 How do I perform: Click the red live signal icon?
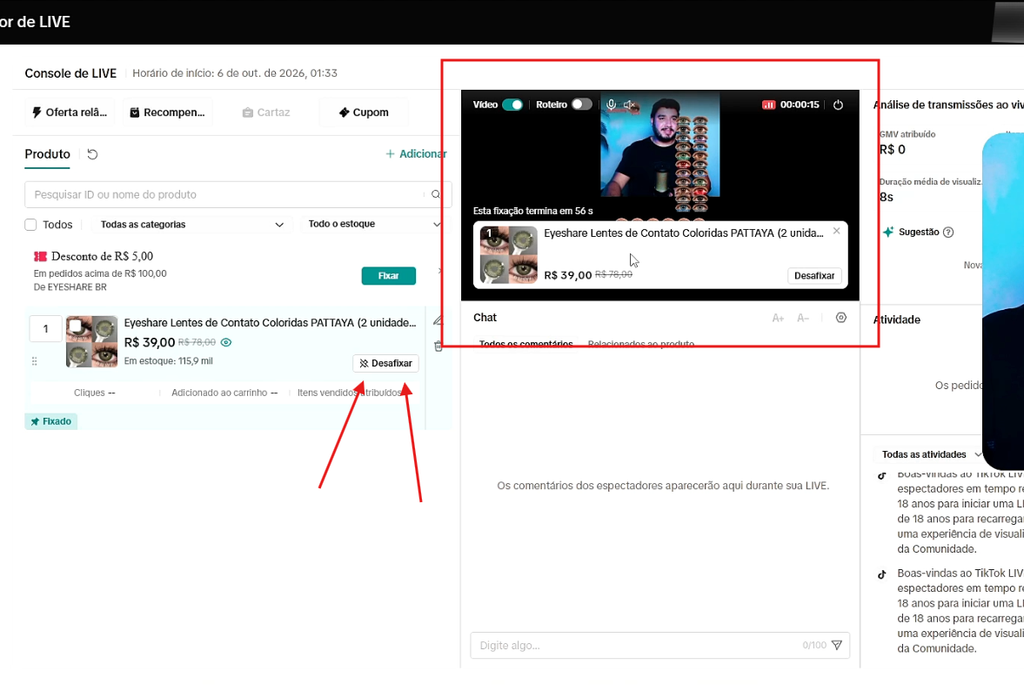[769, 105]
